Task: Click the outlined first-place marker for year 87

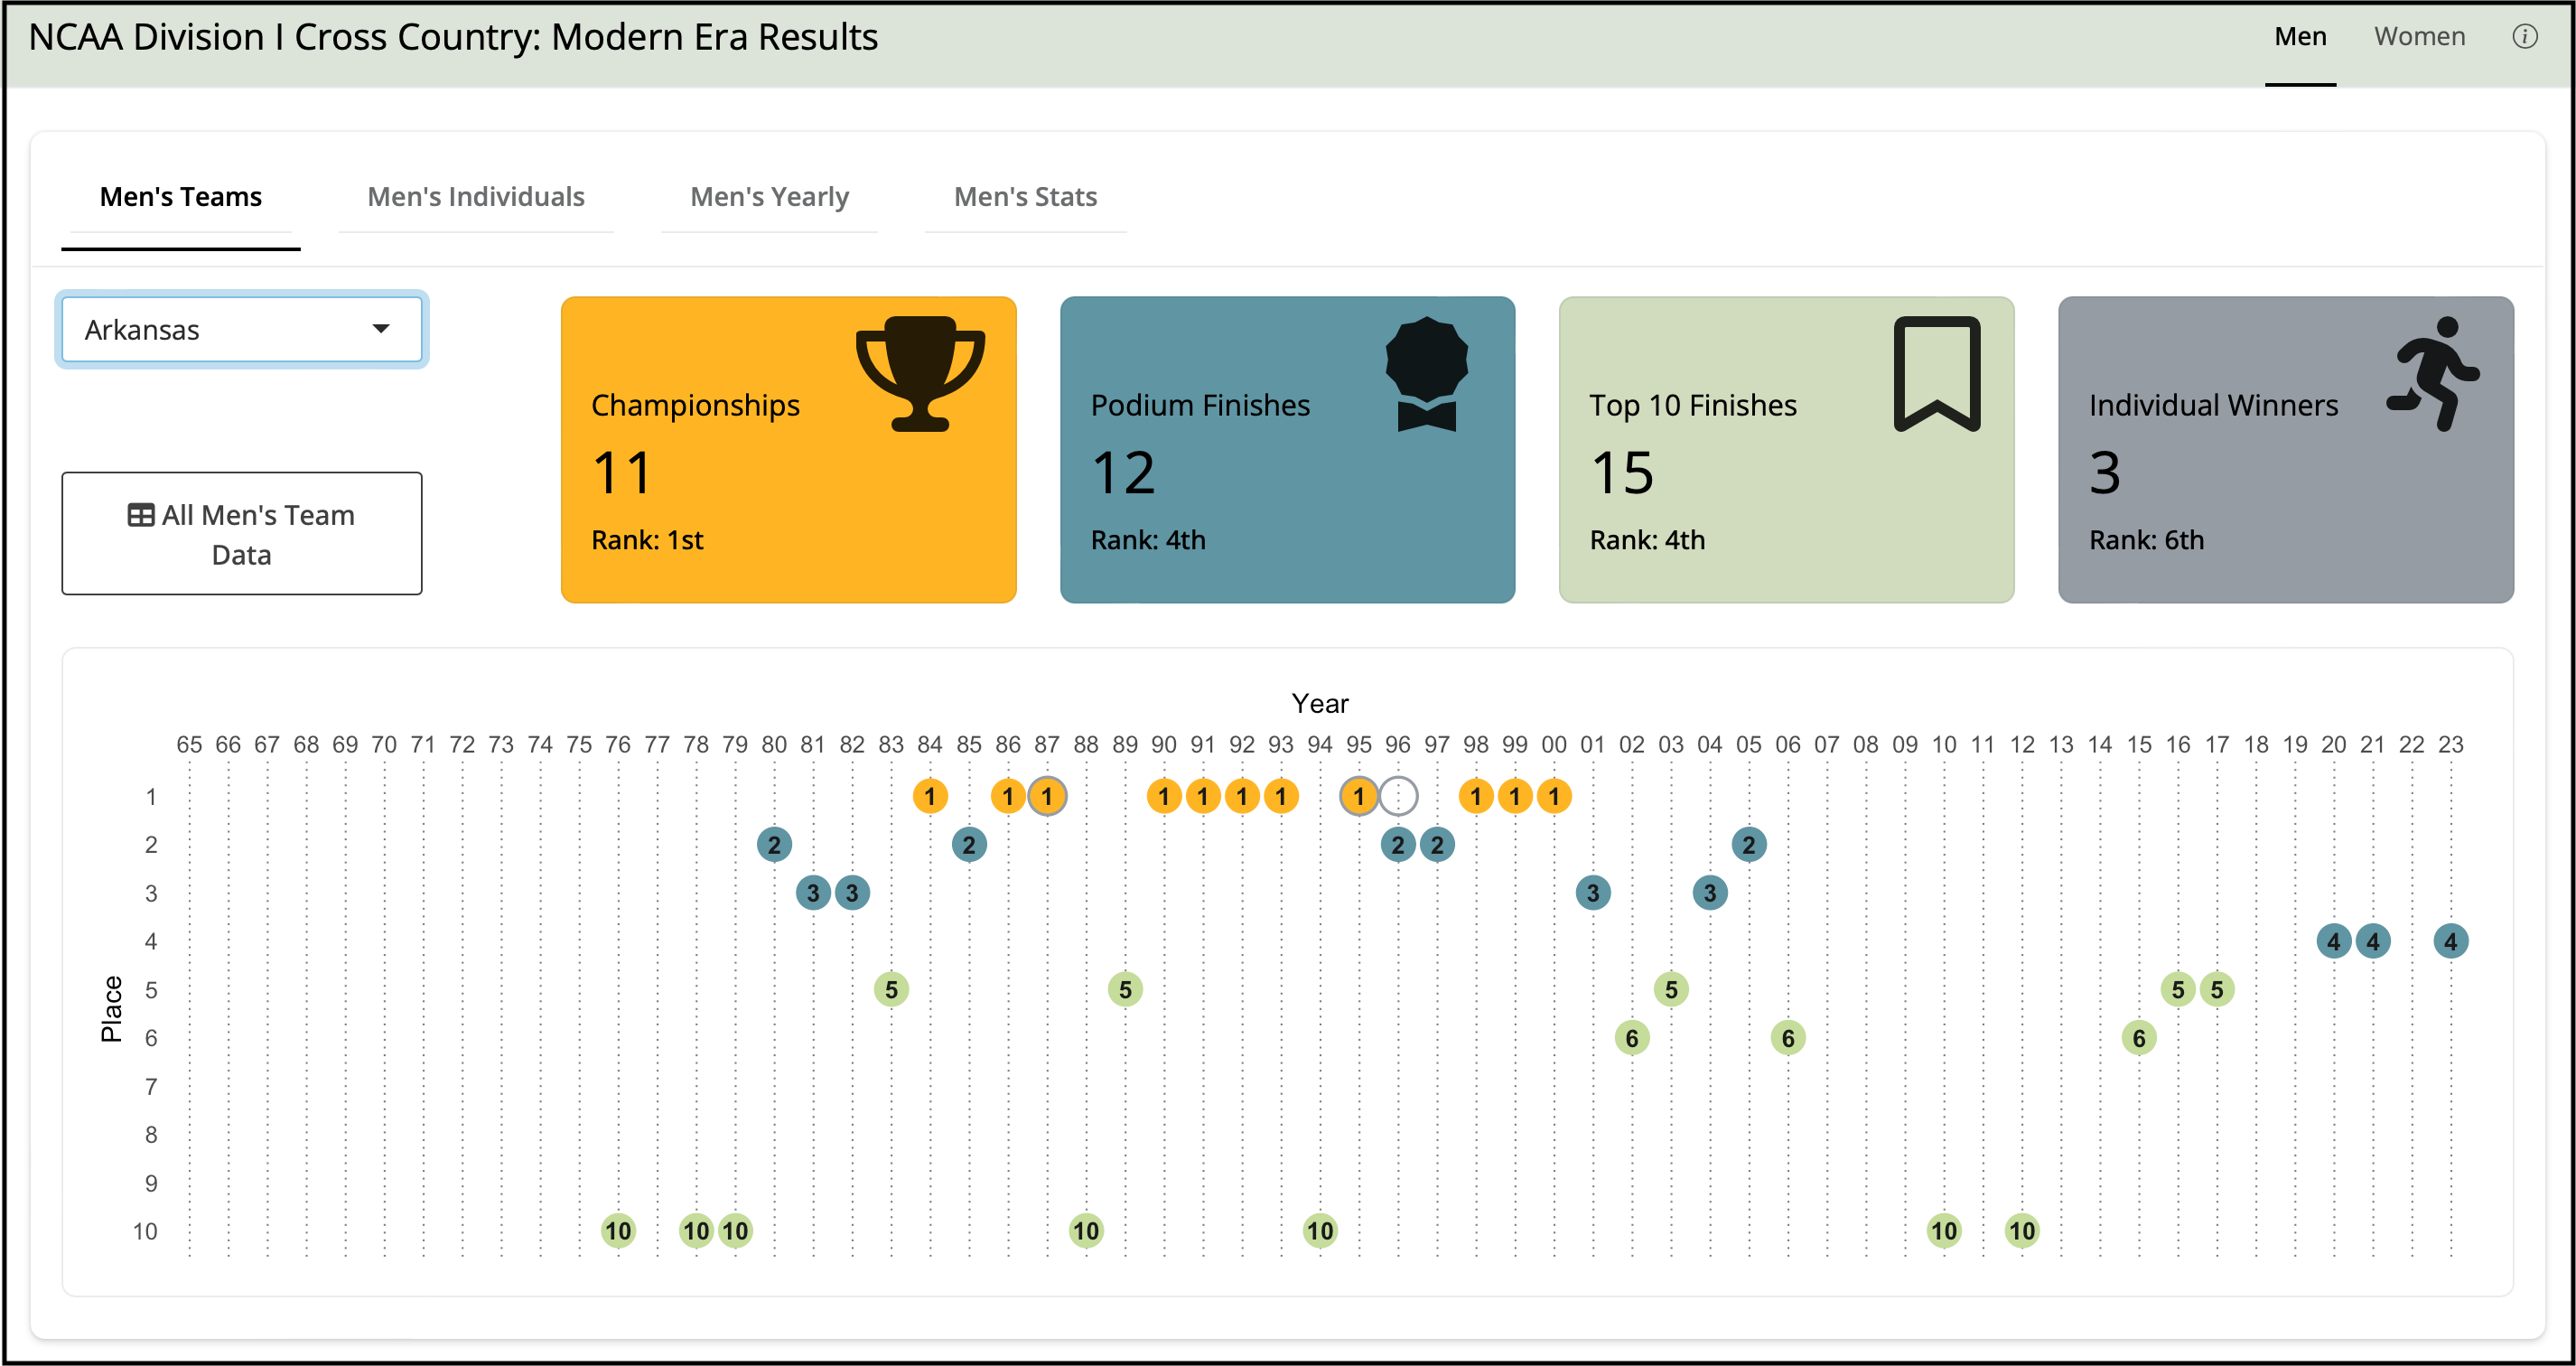Action: click(1047, 796)
